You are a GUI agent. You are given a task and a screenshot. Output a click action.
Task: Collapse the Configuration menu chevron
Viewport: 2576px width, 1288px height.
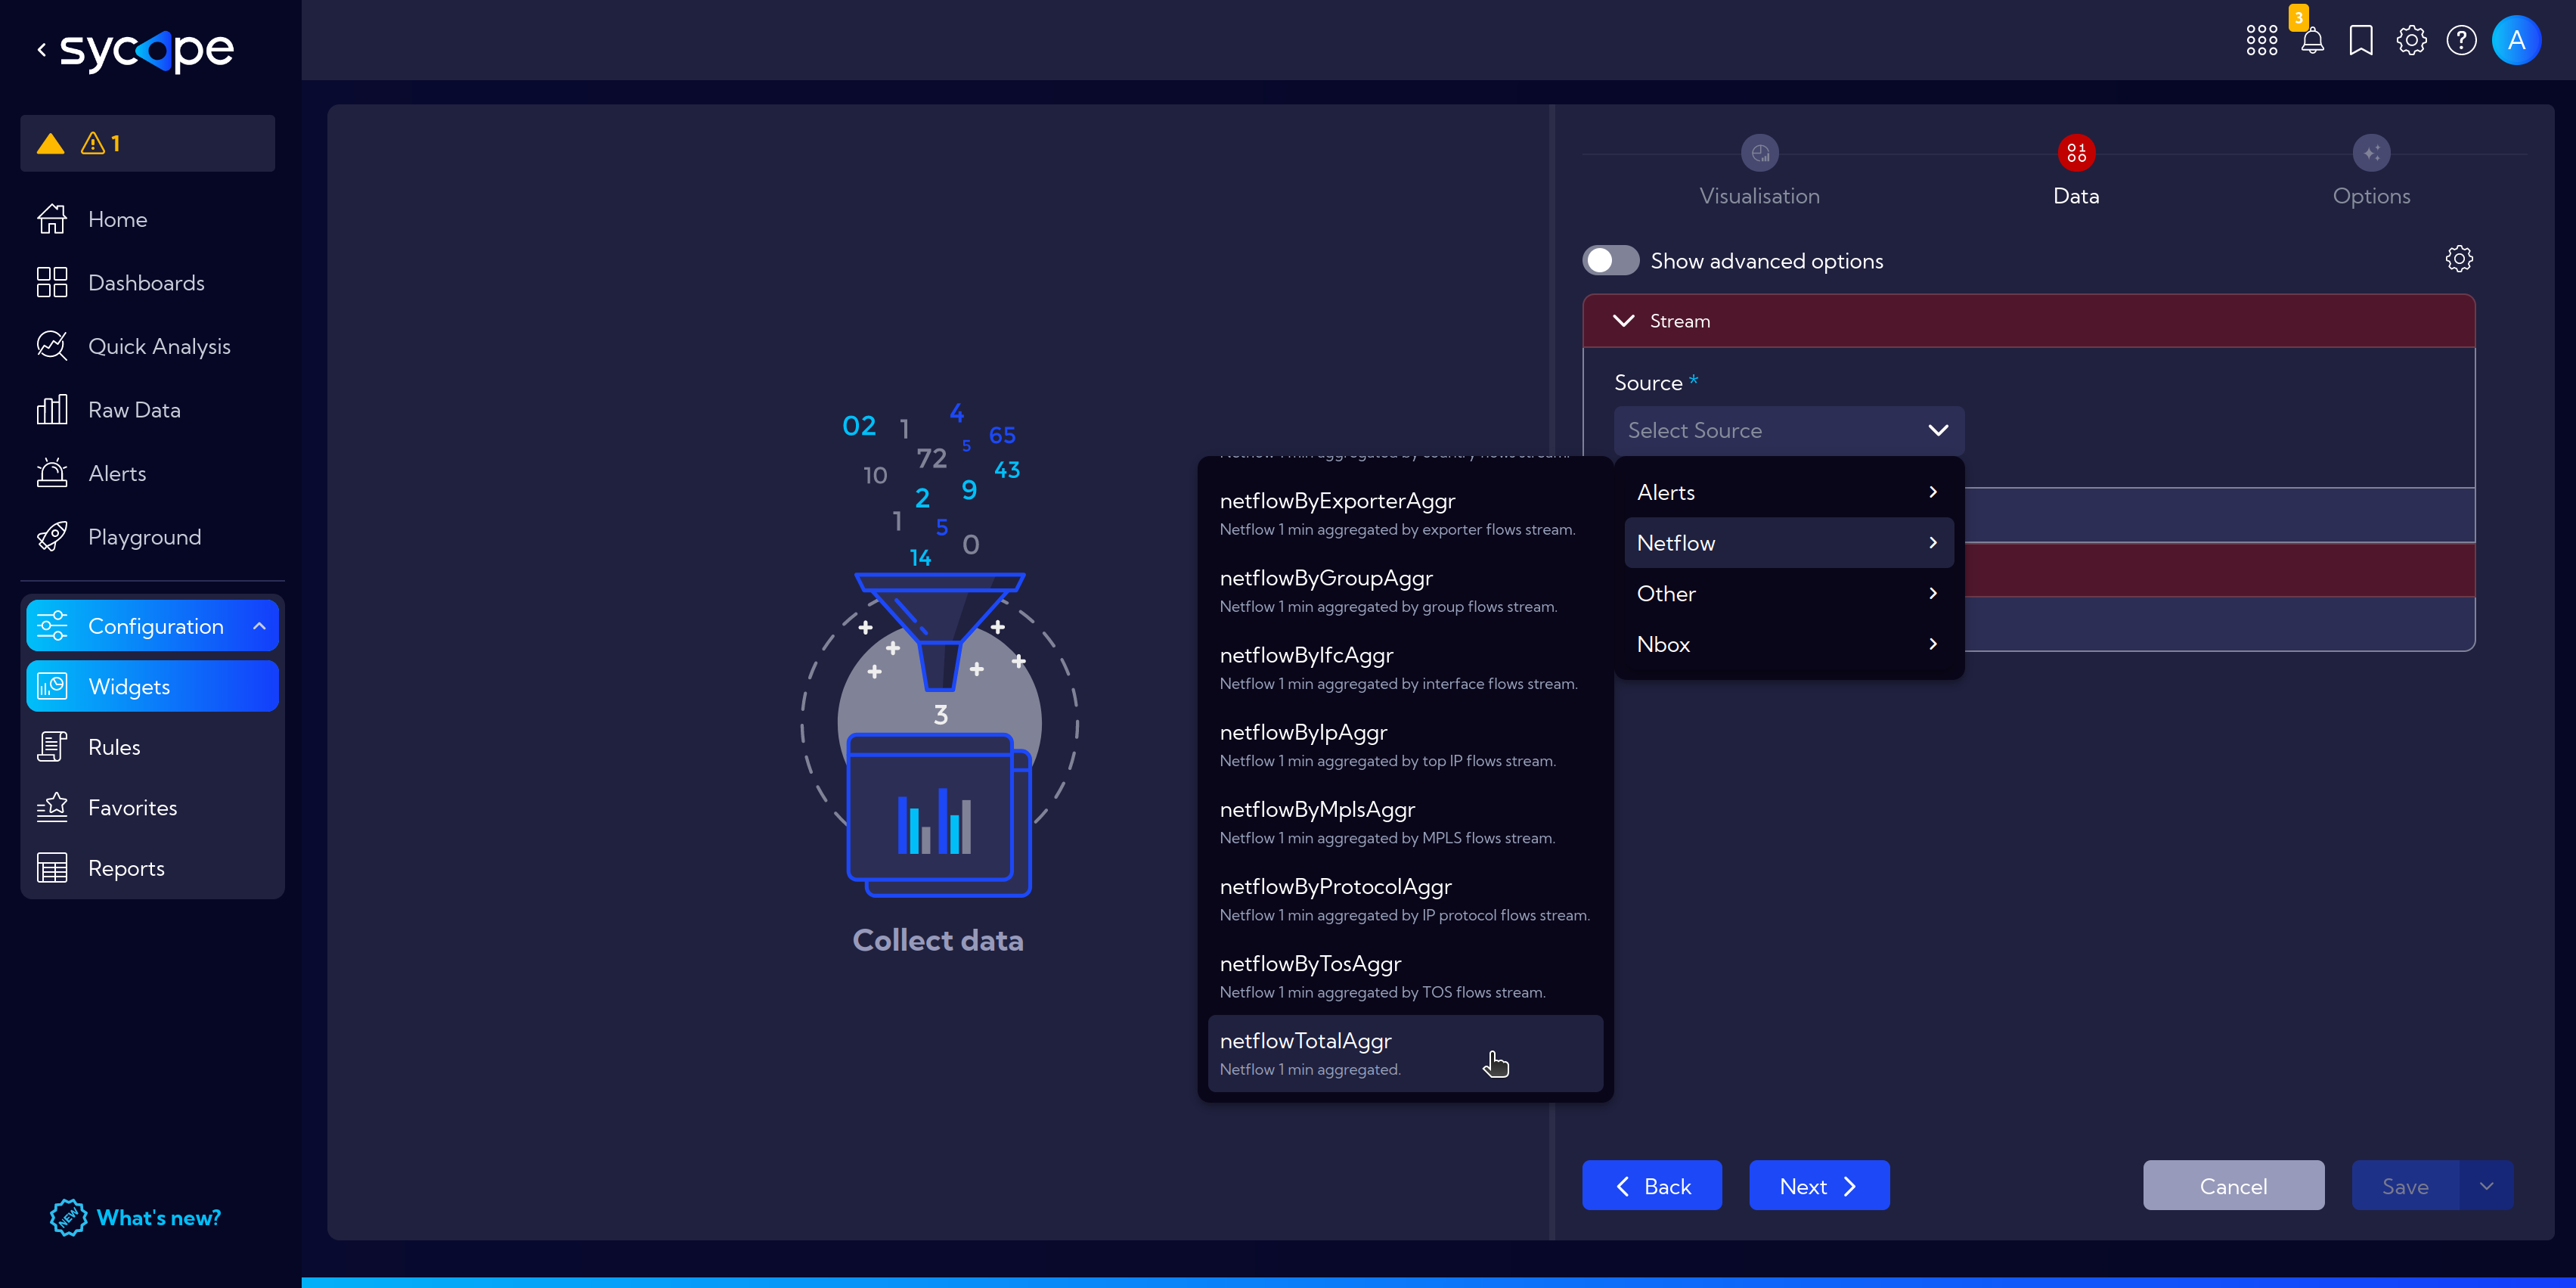(259, 626)
